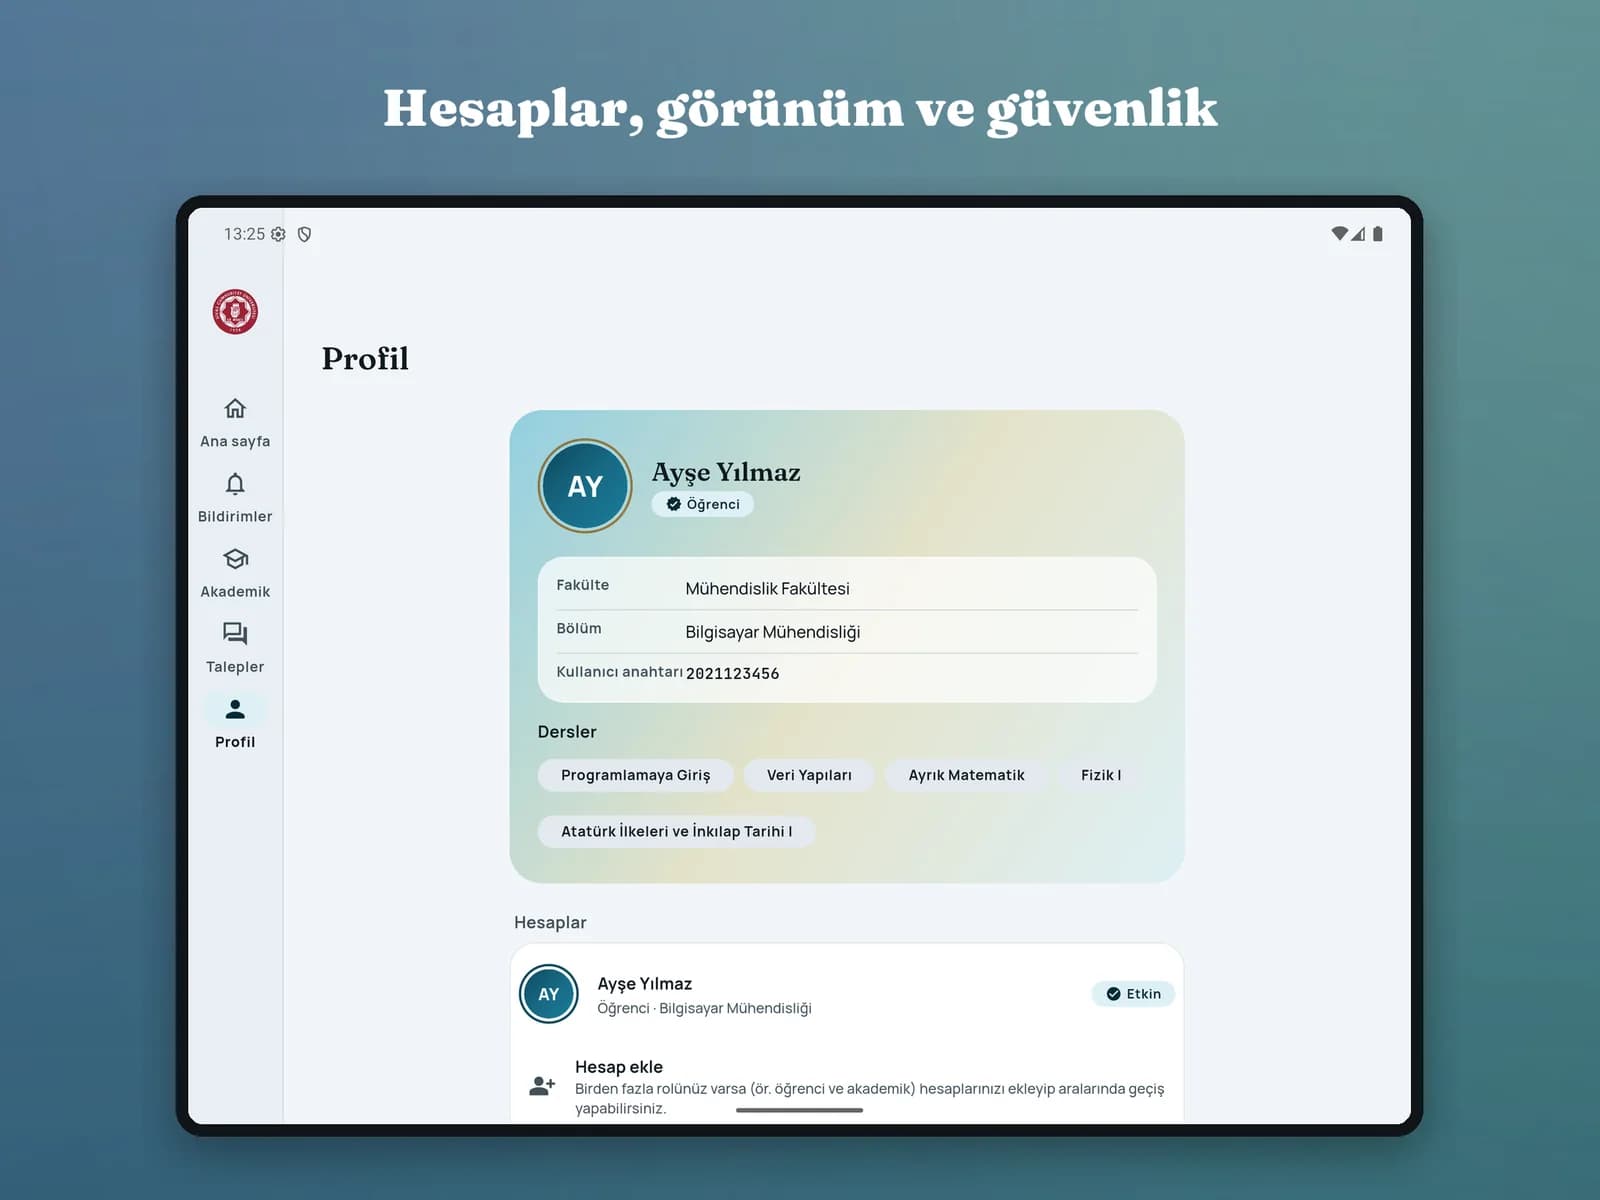Click the Ayşe Yılmaz profile name heading

click(x=726, y=472)
